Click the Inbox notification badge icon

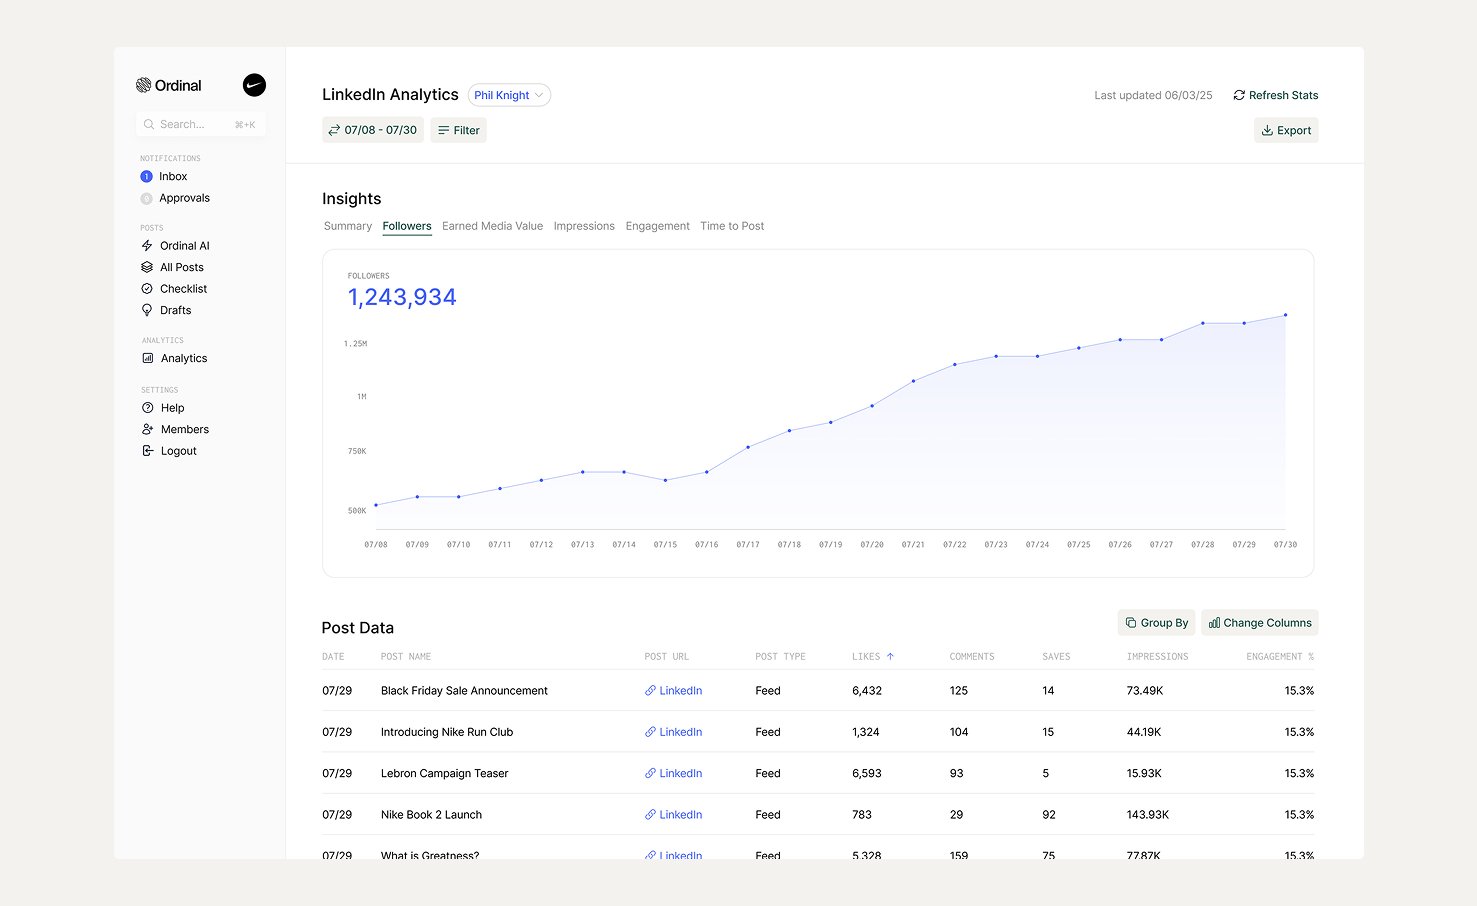coord(146,176)
